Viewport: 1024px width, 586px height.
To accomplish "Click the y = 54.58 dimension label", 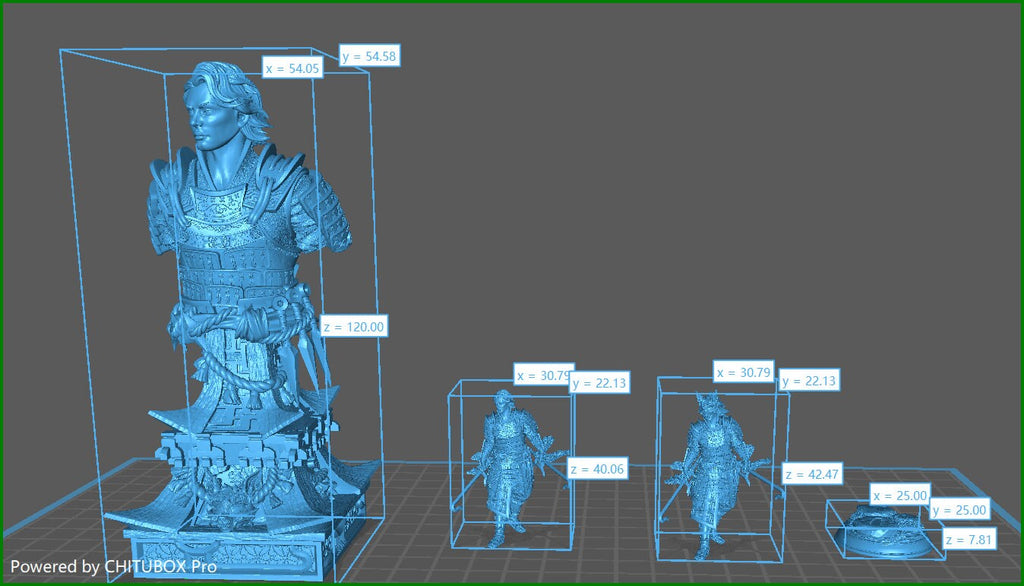I will pyautogui.click(x=370, y=56).
